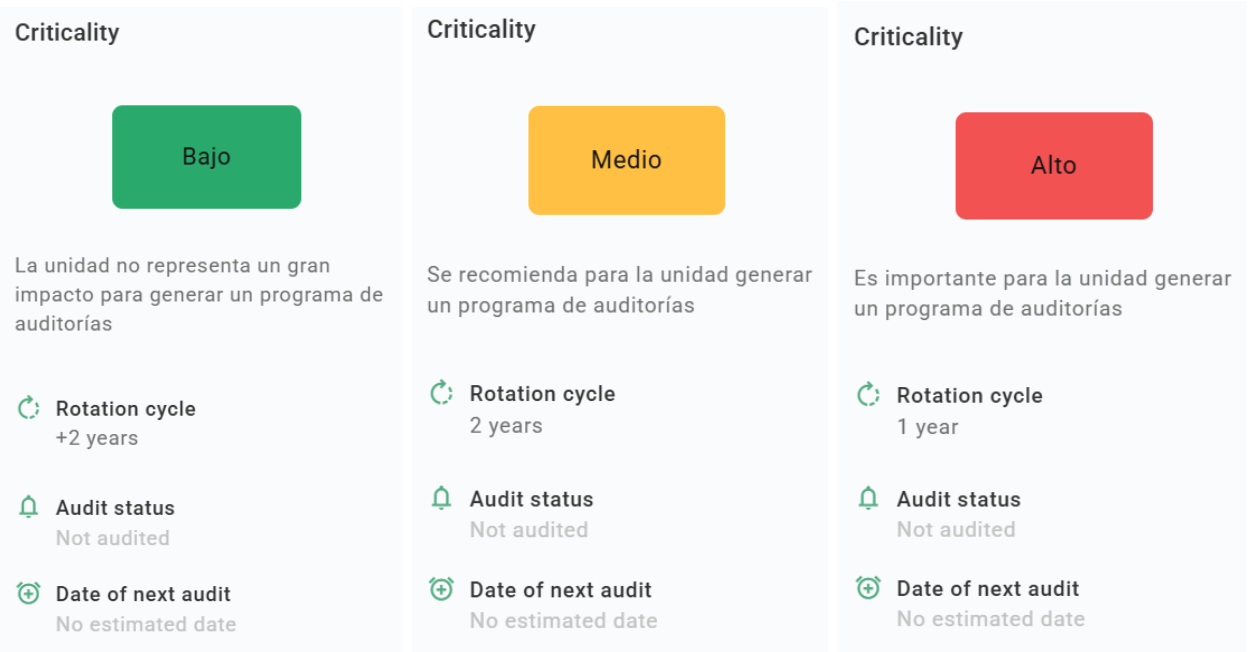This screenshot has width=1249, height=652.
Task: Click the rotation cycle icon in Bajo card
Action: pos(29,408)
